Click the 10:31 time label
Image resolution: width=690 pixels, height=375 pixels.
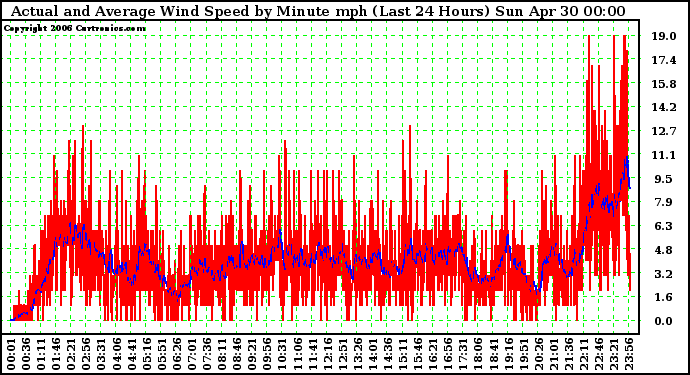point(283,354)
